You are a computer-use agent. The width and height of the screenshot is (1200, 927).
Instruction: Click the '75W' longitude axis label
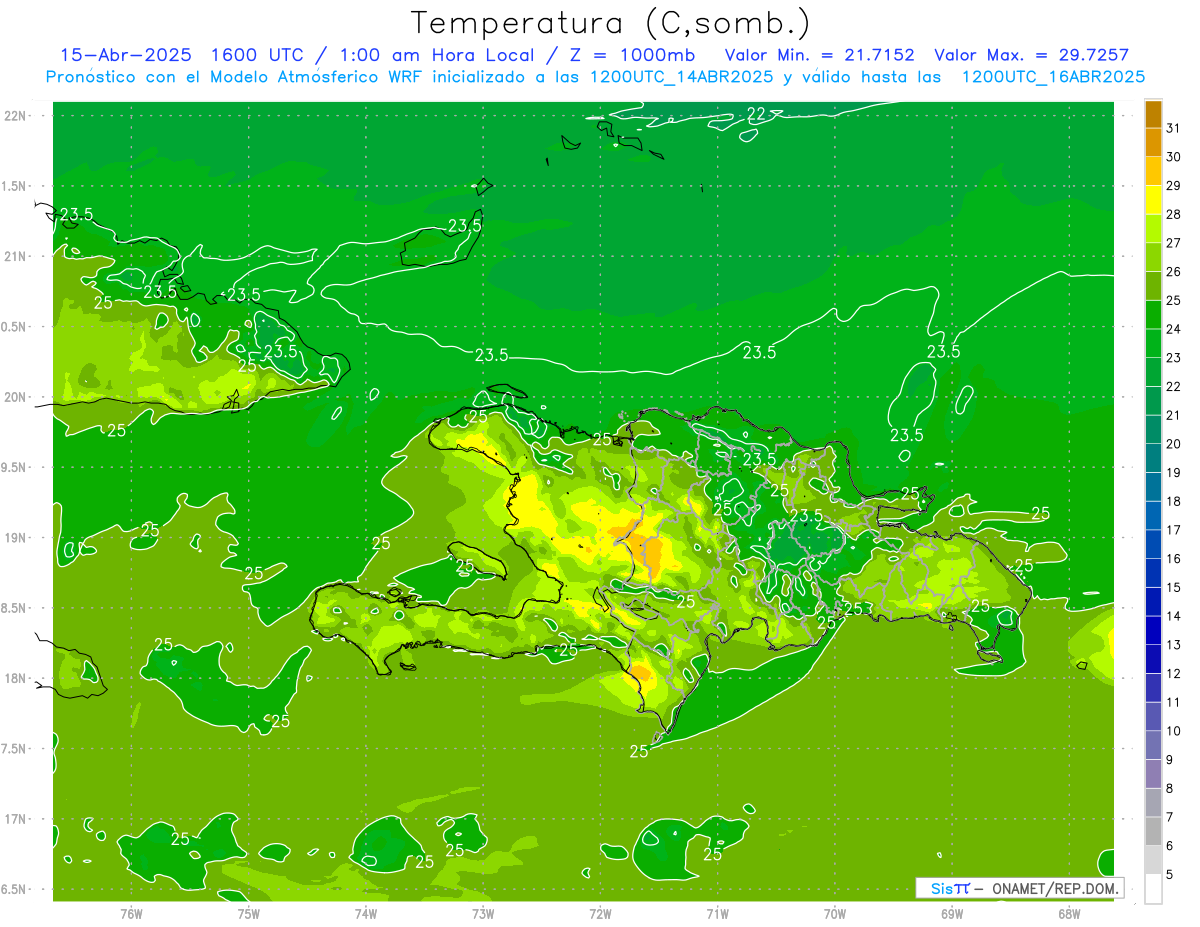(249, 914)
